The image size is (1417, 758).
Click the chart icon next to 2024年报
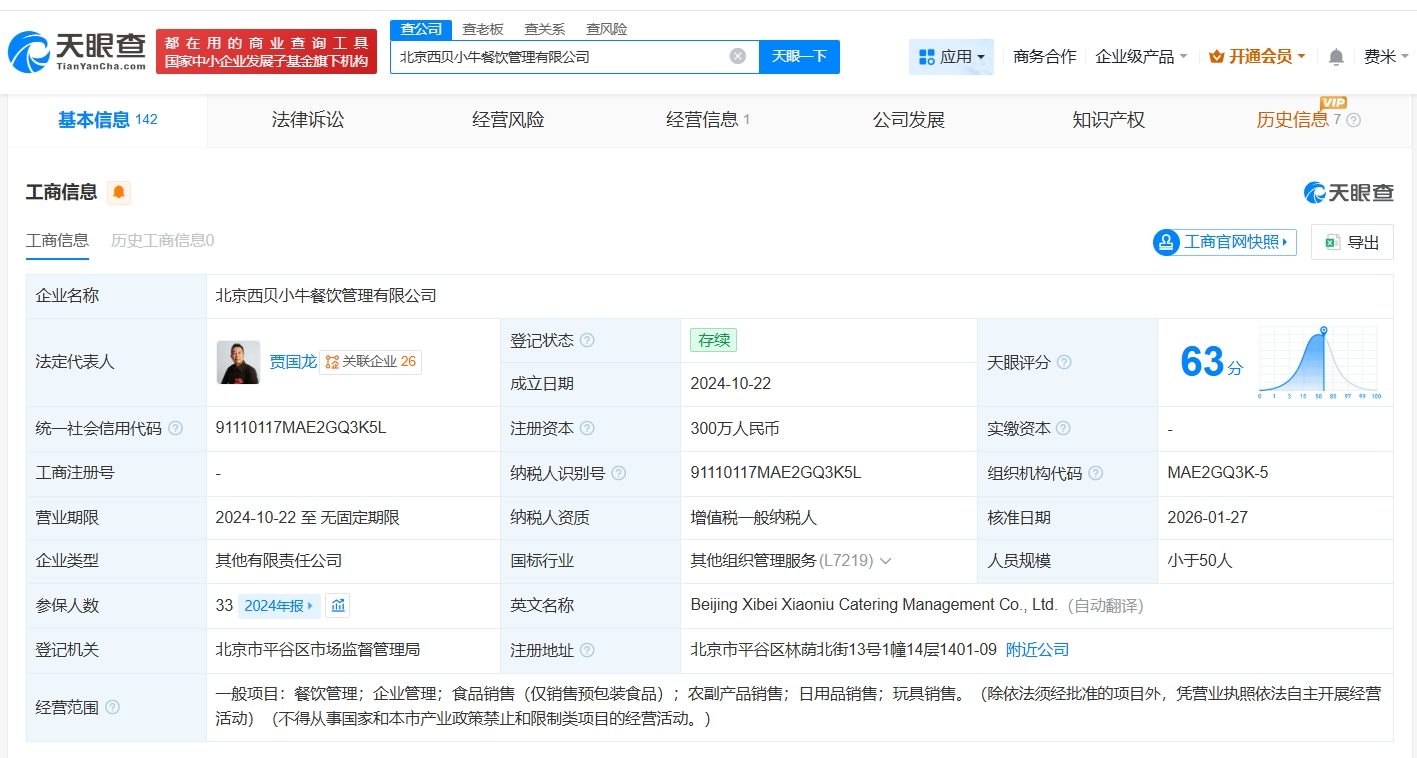338,605
